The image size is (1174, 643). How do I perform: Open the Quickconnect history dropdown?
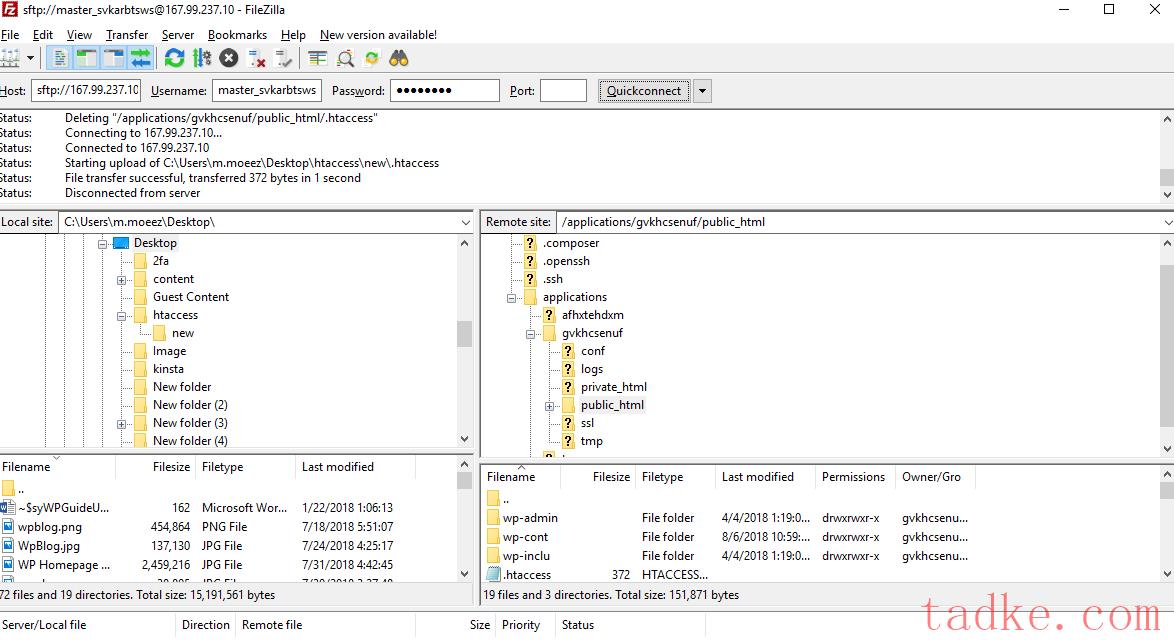[702, 91]
